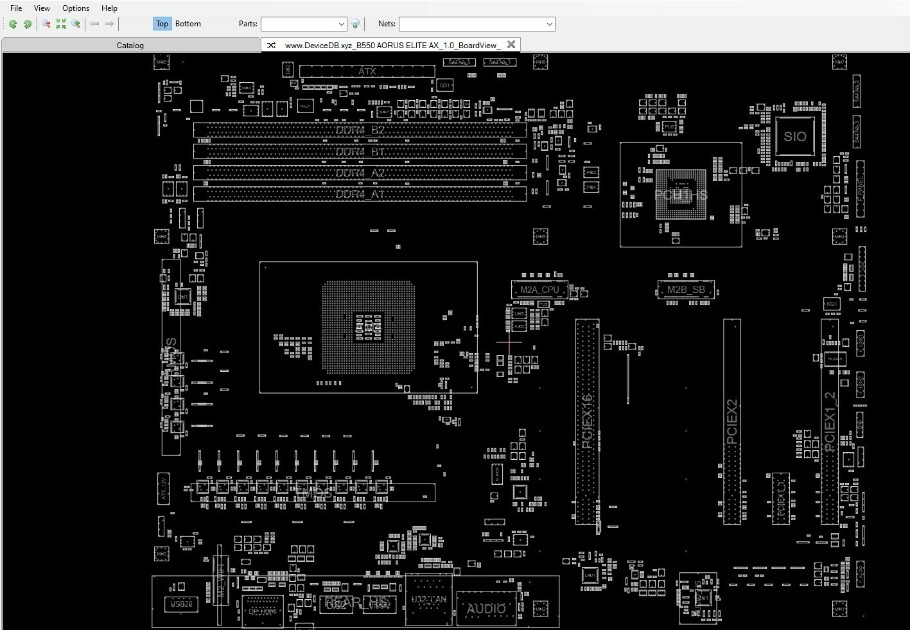This screenshot has height=630, width=910.
Task: Select the U32_LAN rear port component
Action: point(428,599)
